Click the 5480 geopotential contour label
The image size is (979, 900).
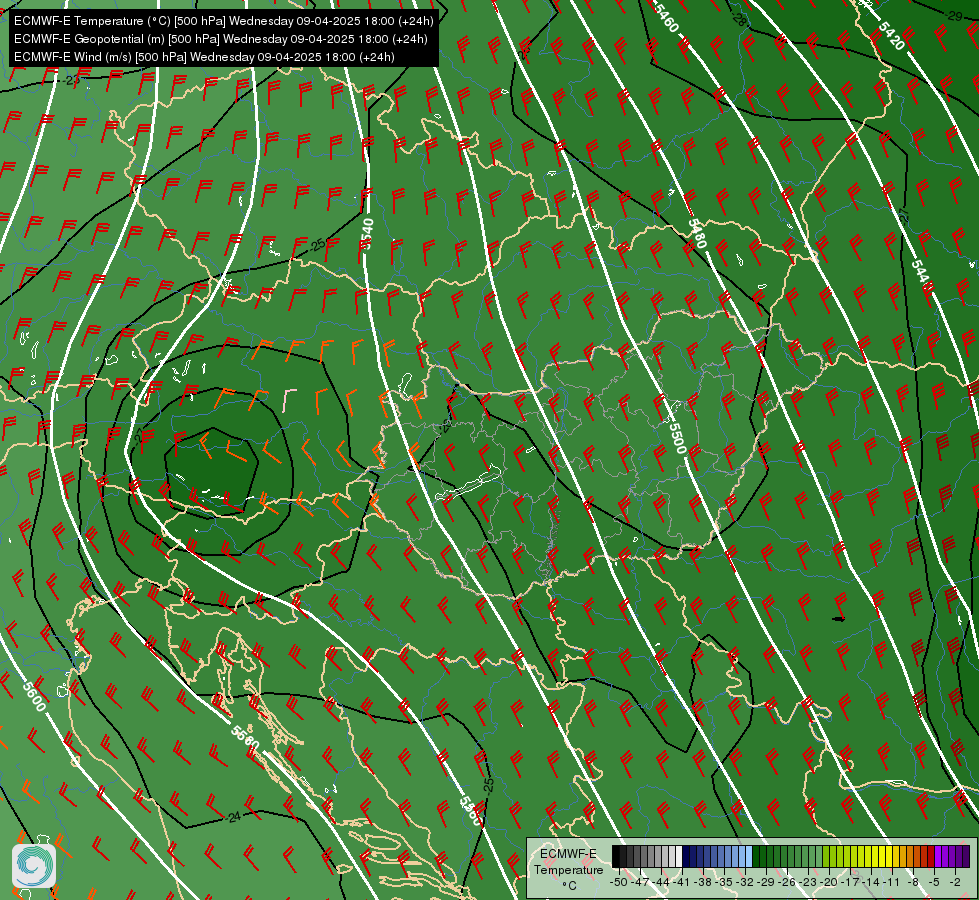(697, 232)
